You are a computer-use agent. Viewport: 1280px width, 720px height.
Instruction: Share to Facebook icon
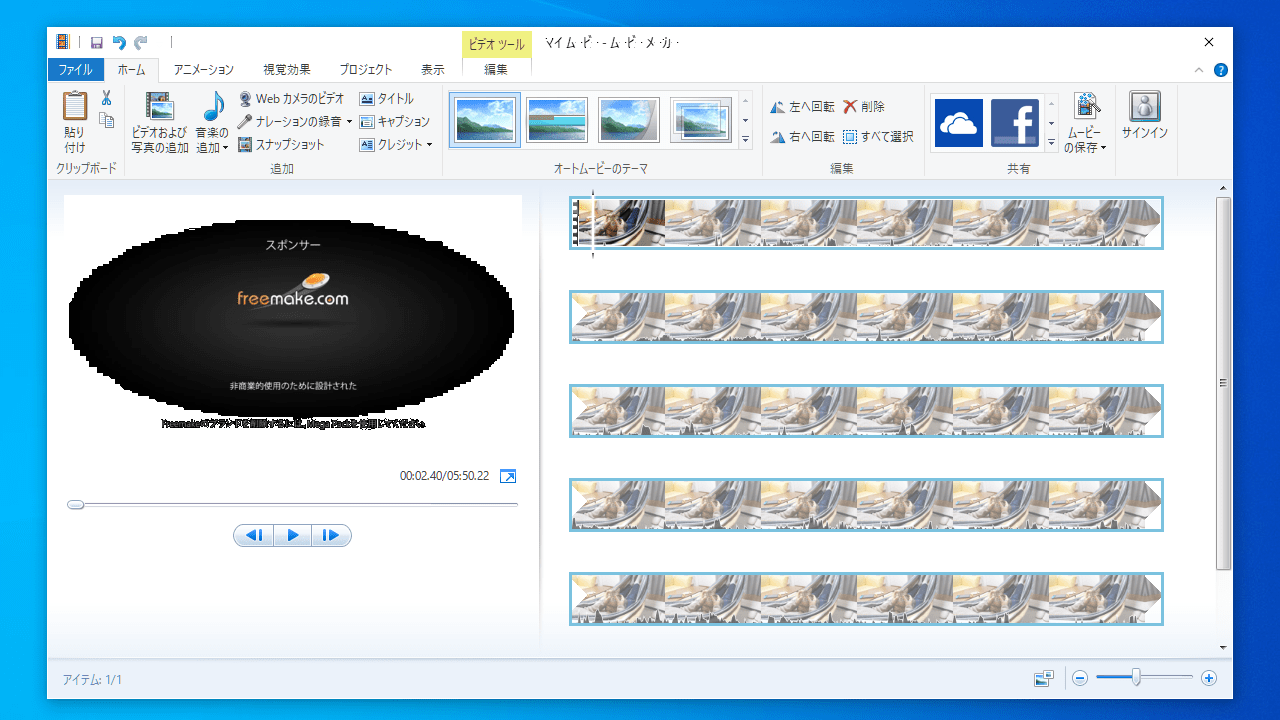(1015, 122)
